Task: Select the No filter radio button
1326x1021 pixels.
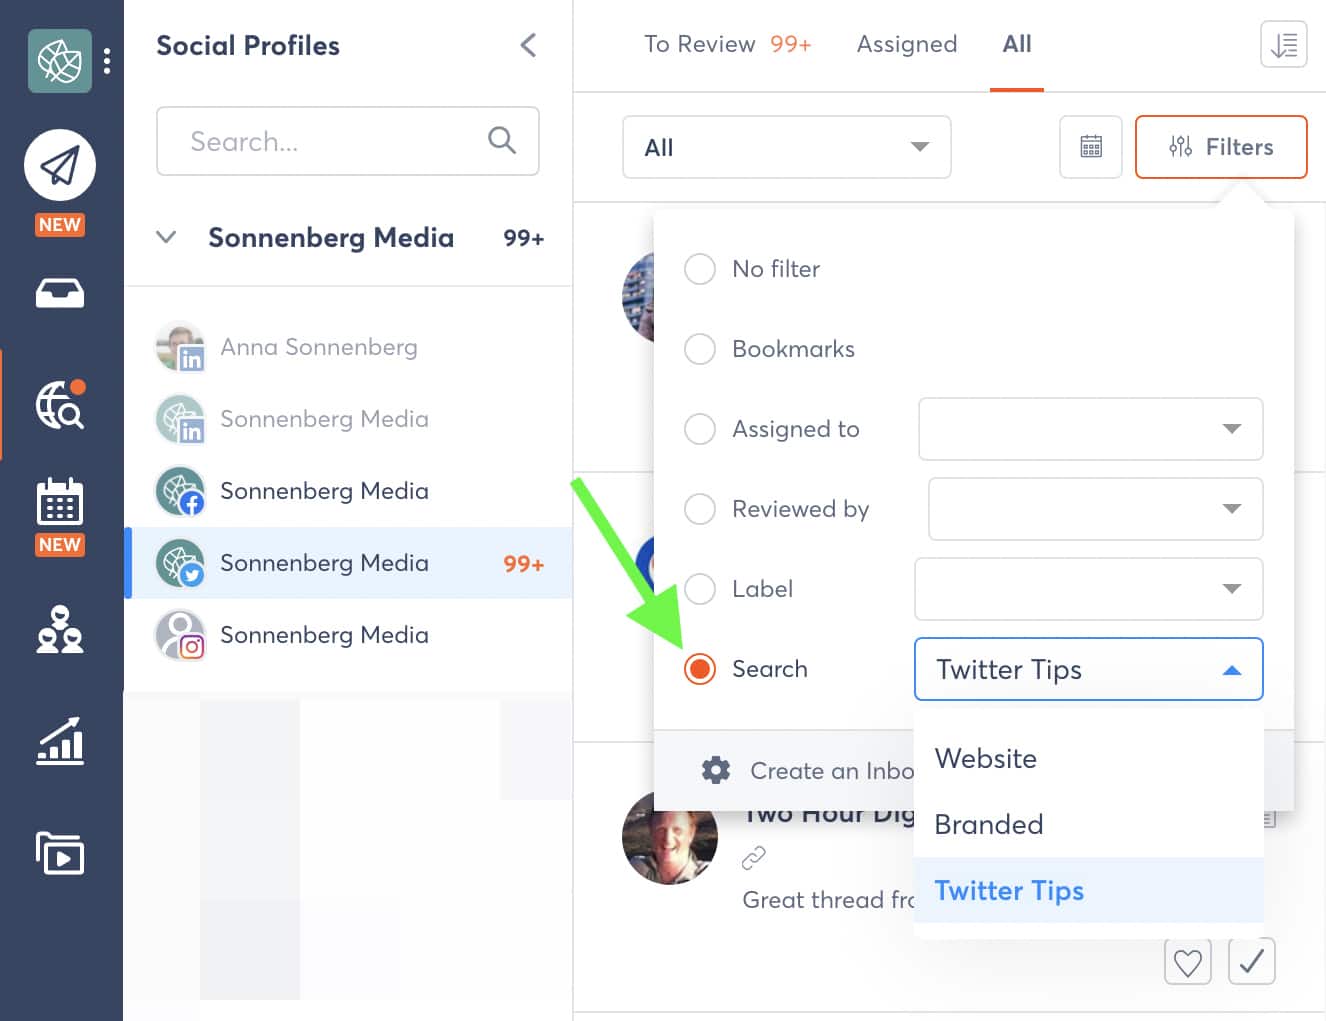Action: coord(700,269)
